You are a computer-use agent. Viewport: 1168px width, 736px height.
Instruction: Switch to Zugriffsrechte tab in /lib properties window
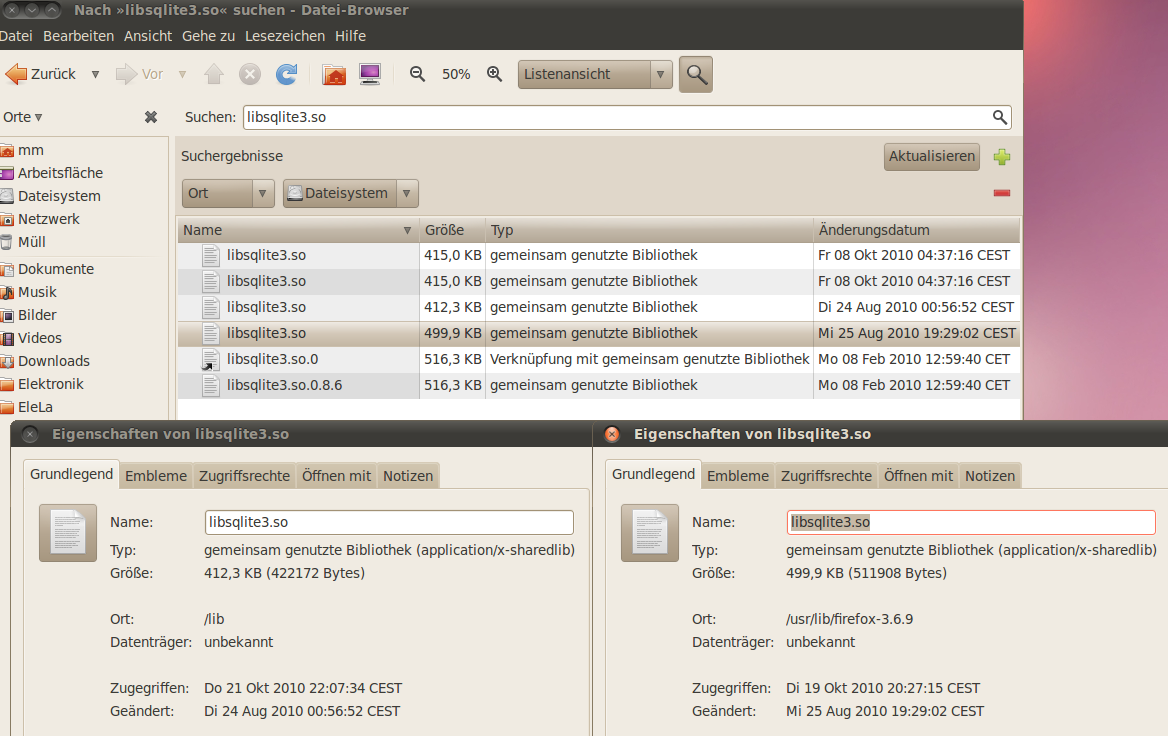(x=244, y=476)
